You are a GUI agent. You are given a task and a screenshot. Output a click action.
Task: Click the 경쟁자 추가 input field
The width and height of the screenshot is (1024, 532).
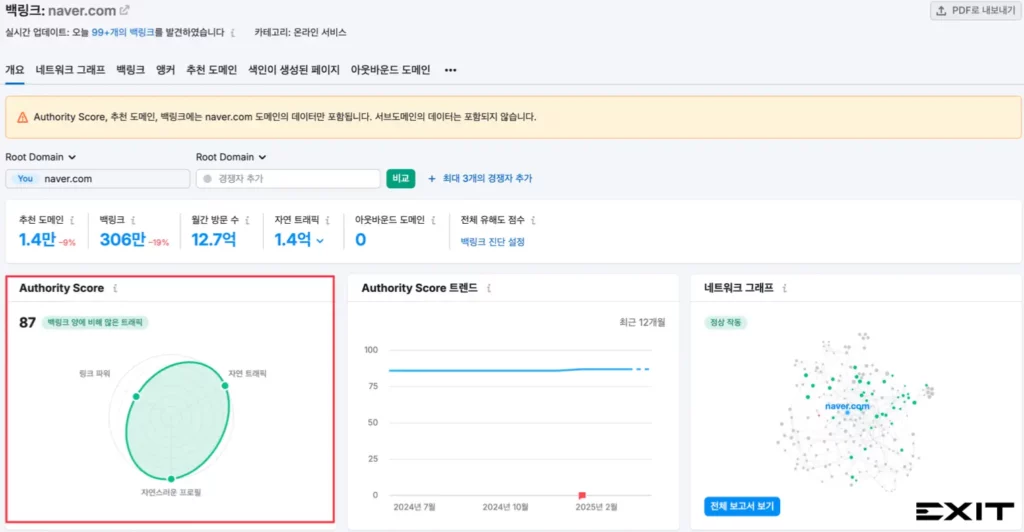click(x=288, y=179)
